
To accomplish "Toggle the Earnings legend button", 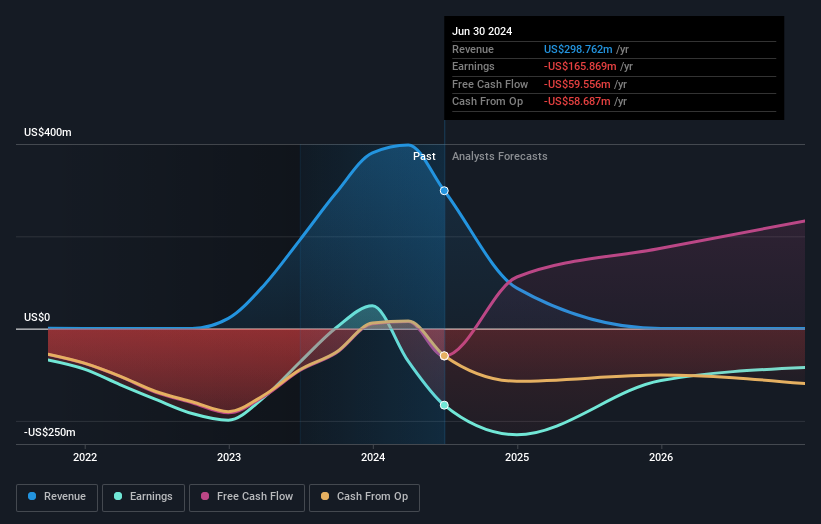I will click(x=143, y=497).
